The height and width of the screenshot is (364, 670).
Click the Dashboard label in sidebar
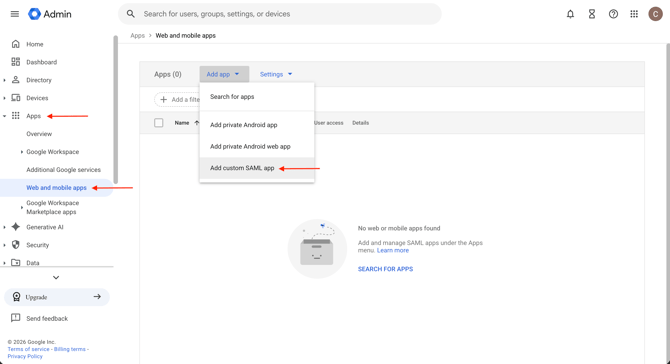tap(41, 62)
